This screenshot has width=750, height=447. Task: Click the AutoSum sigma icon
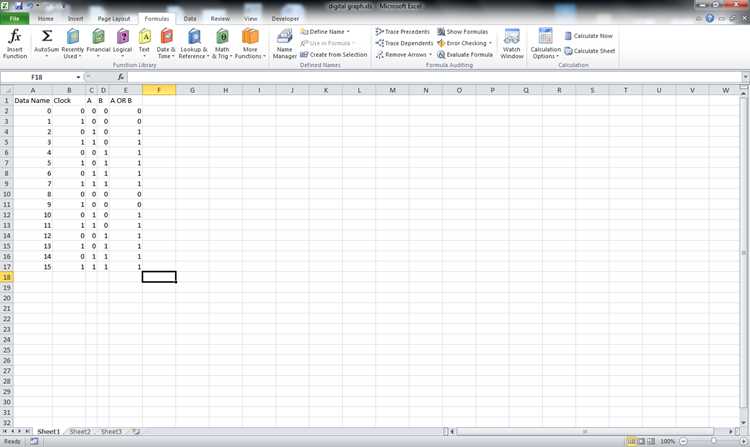(x=46, y=36)
